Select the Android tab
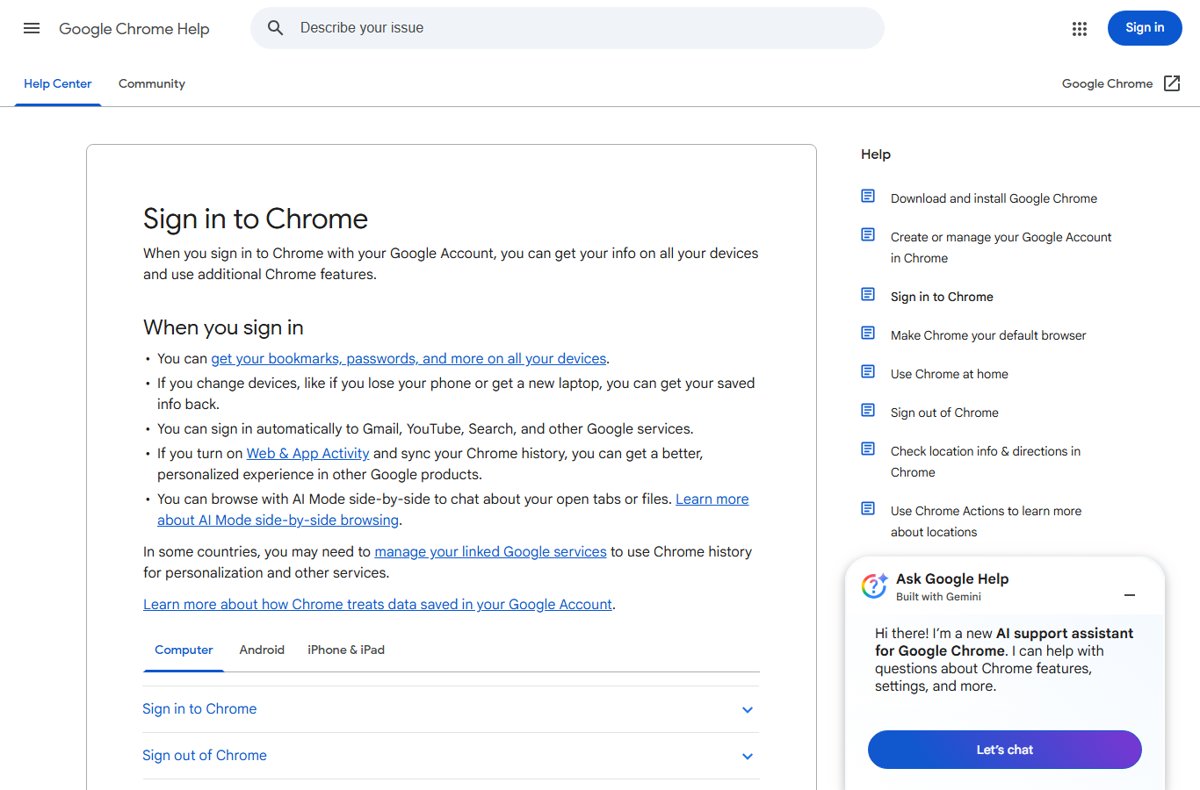The height and width of the screenshot is (790, 1200). point(262,650)
